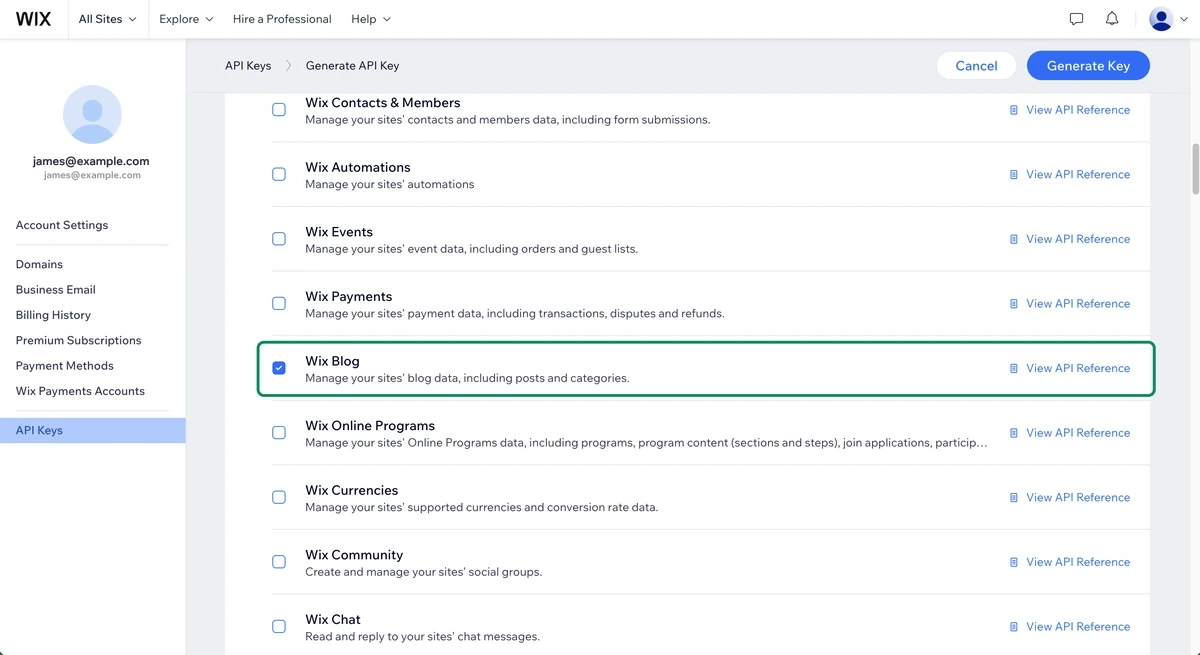Uncheck the Wix Blog checkbox
This screenshot has height=655, width=1200.
pos(279,368)
